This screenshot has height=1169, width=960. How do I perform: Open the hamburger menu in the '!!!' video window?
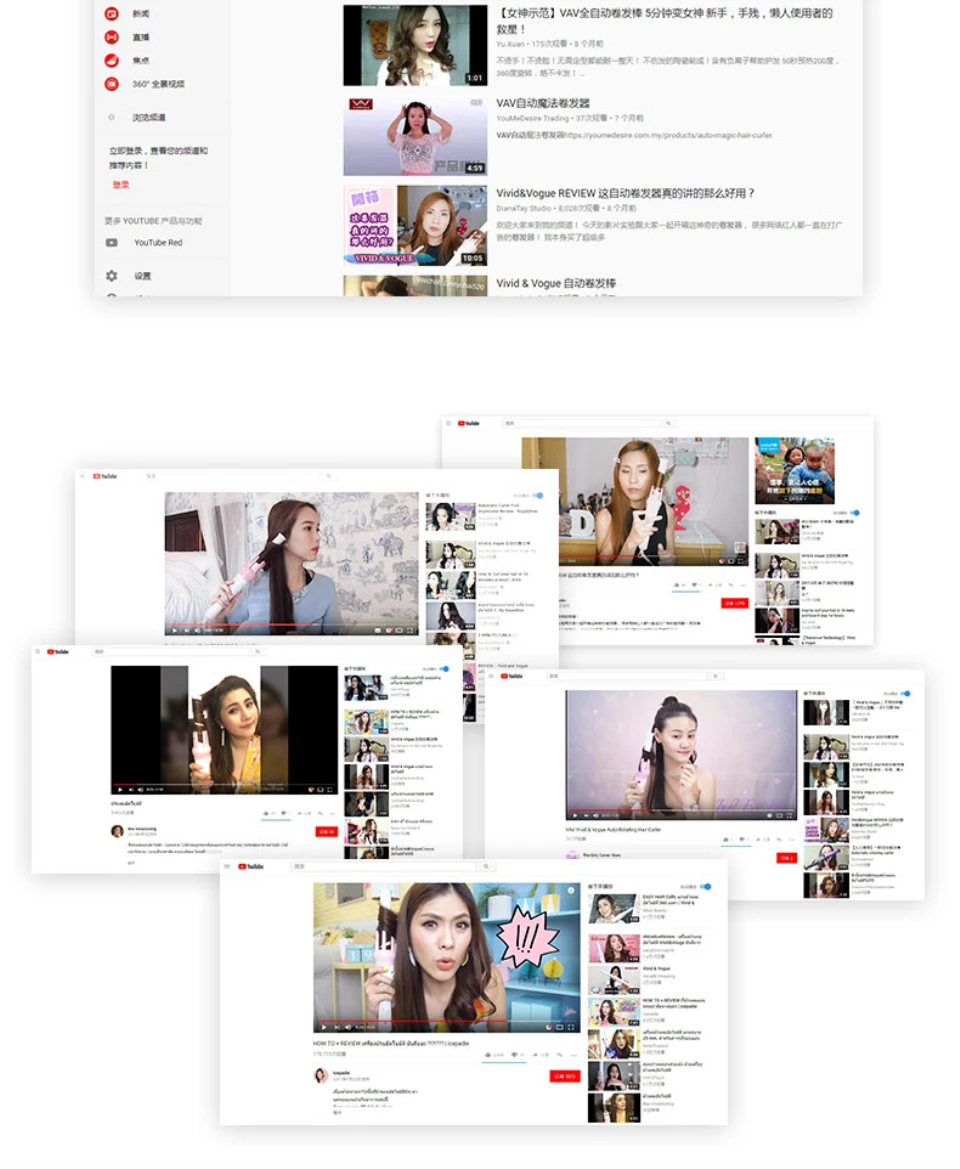(x=227, y=866)
